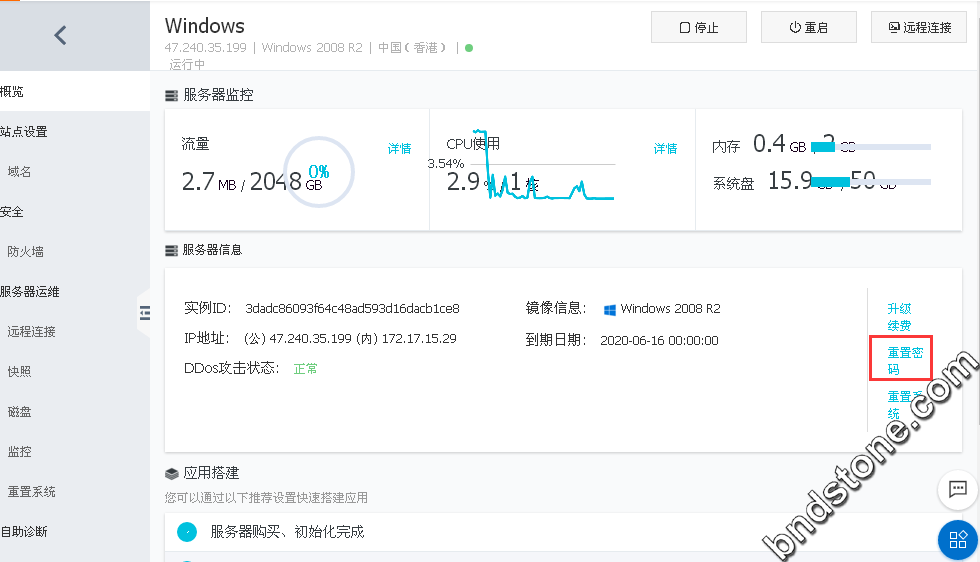Select 域名 domain in the sidebar
The width and height of the screenshot is (980, 562).
coord(20,172)
